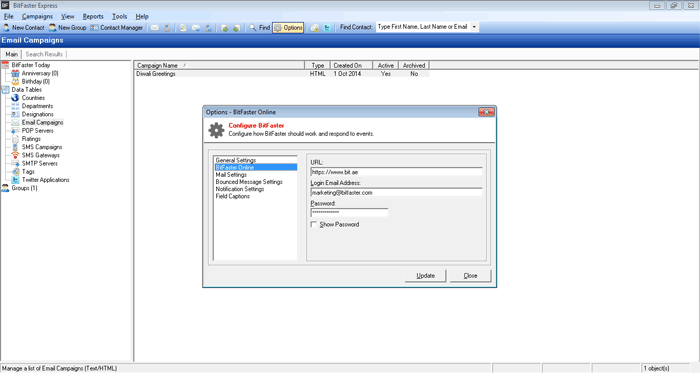Collapse the Data Tables tree node
The image size is (700, 373).
click(26, 90)
